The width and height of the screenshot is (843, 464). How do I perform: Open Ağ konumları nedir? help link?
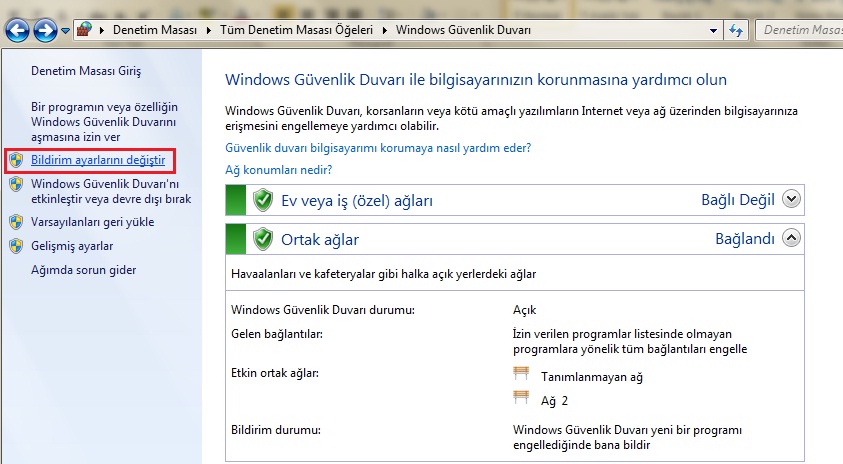pos(278,170)
